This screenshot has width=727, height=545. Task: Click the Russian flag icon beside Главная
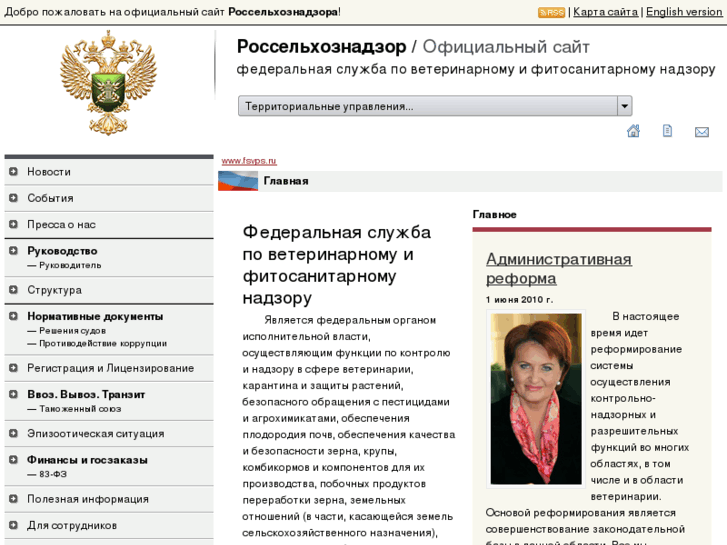pyautogui.click(x=238, y=181)
